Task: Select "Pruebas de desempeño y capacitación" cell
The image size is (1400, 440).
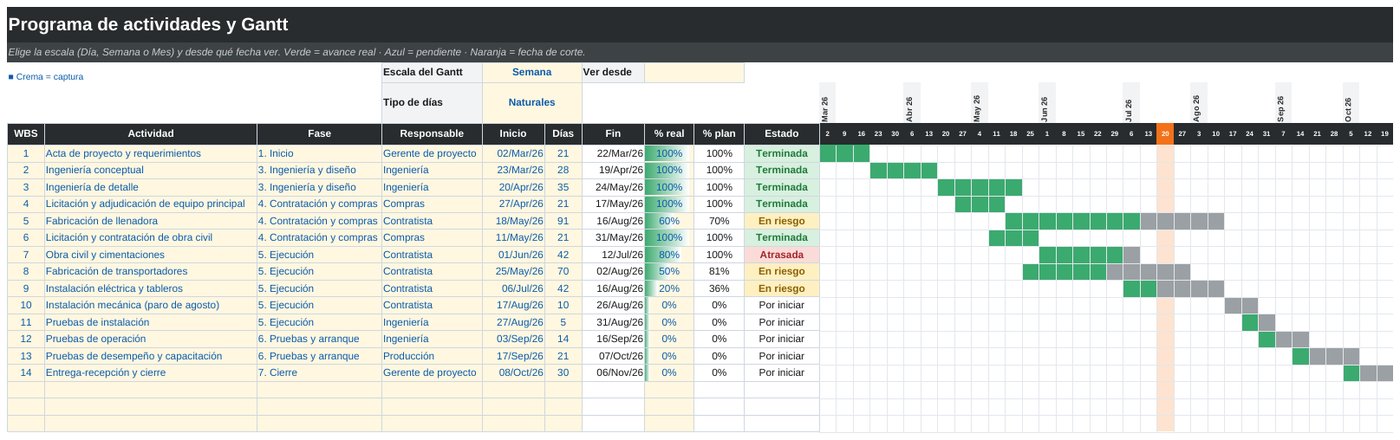Action: coord(151,356)
